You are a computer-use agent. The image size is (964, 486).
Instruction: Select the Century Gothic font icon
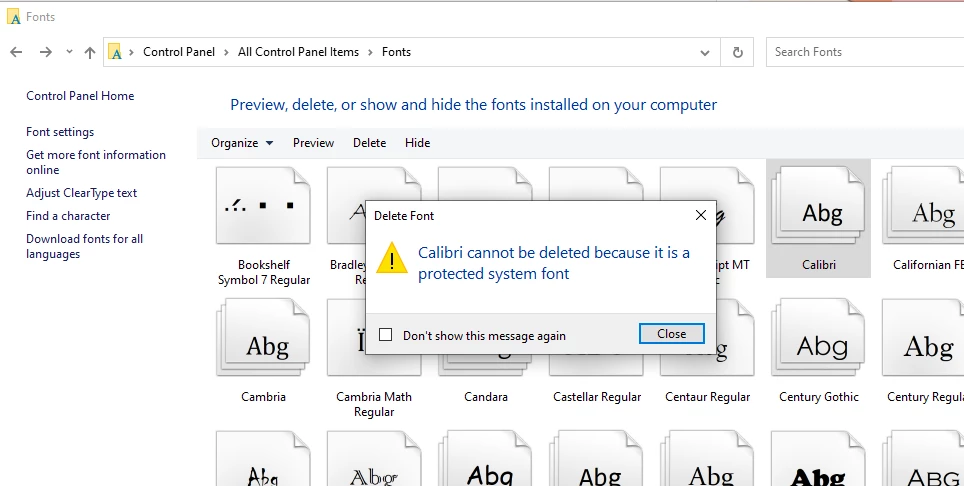tap(818, 338)
